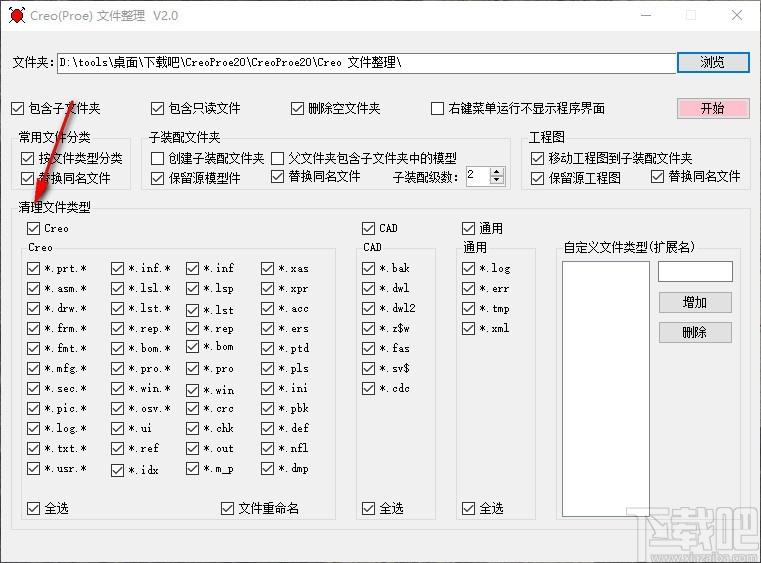Toggle 保留源模型件 checkbox
This screenshot has width=761, height=563.
pyautogui.click(x=157, y=178)
